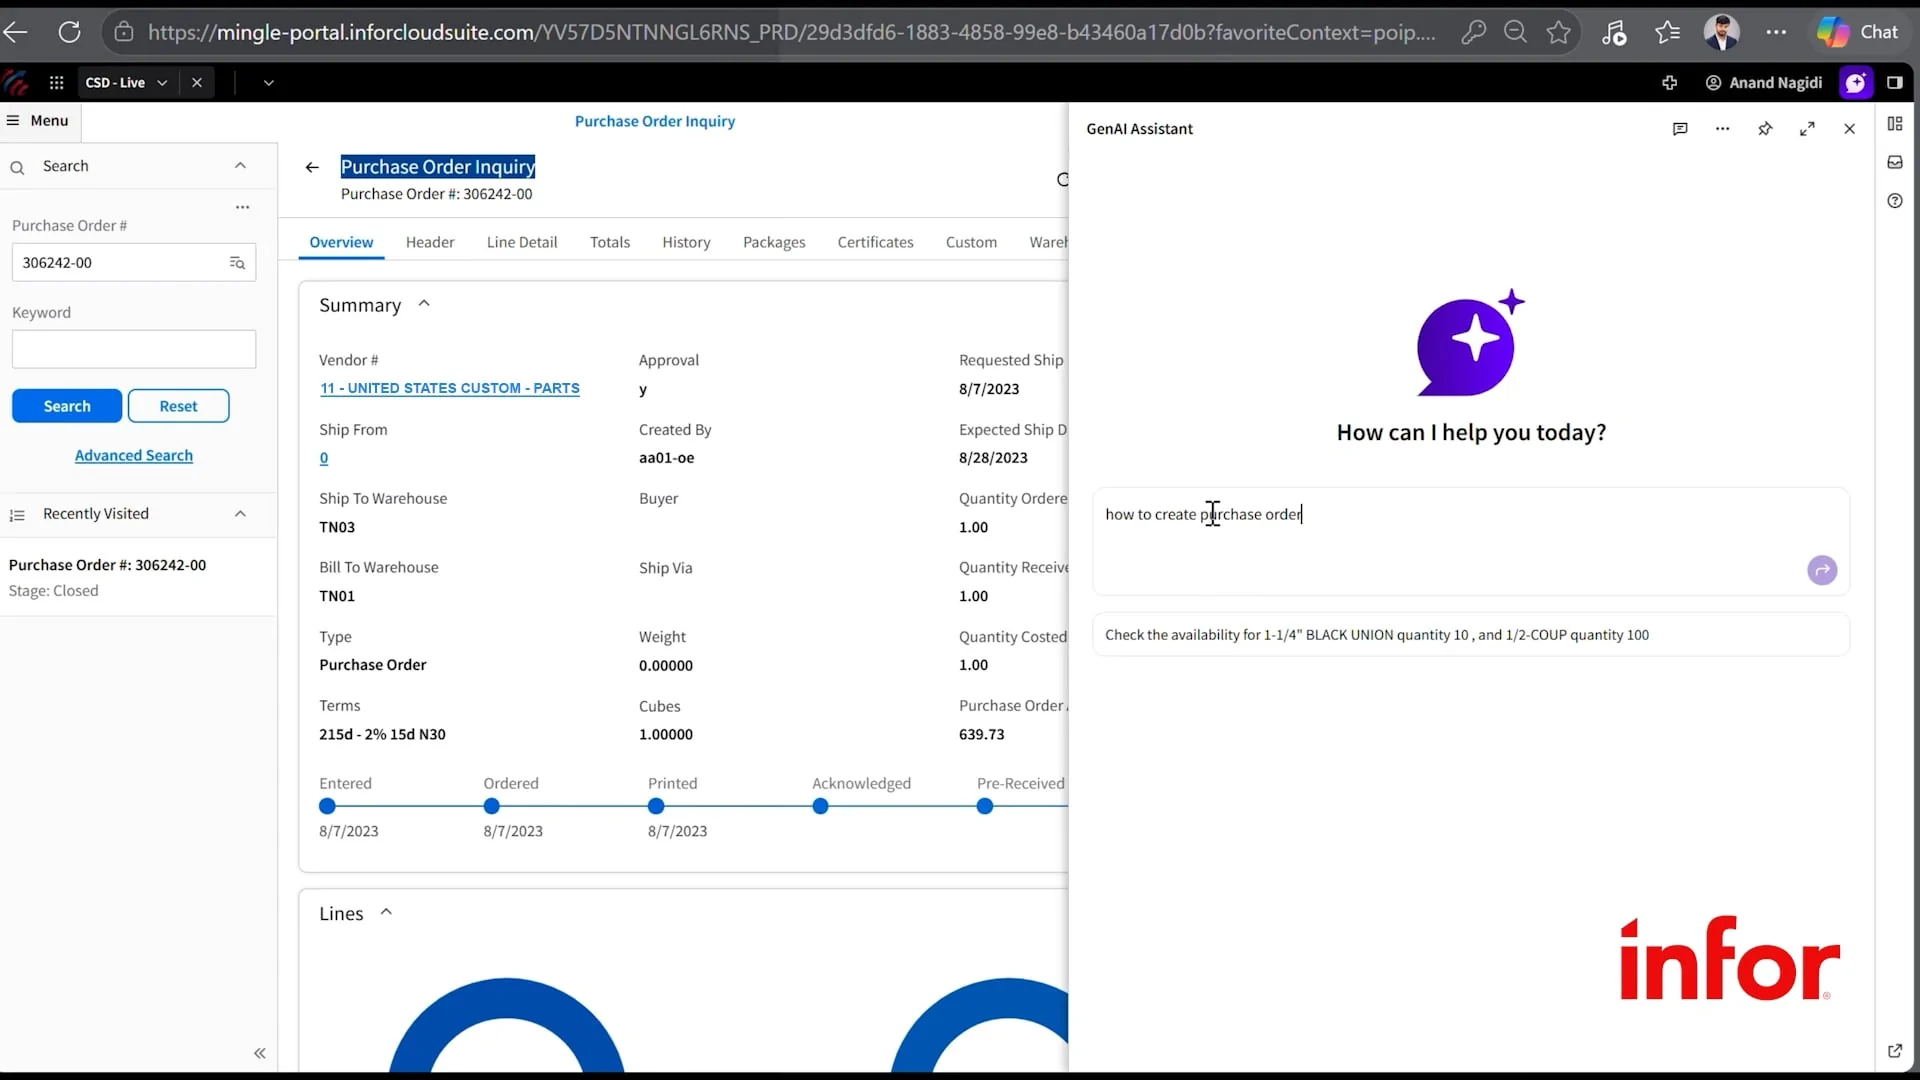The height and width of the screenshot is (1080, 1920).
Task: Toggle the GenAI Assistant purple icon
Action: (x=1855, y=83)
